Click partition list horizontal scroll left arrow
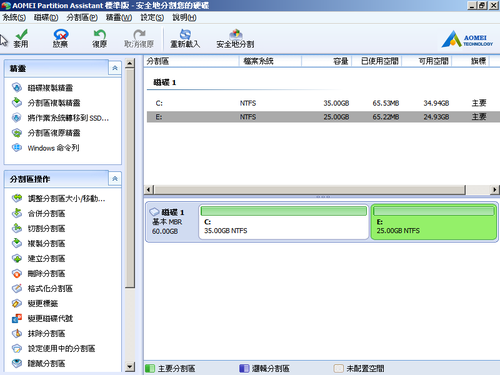This screenshot has height=375, width=500. pyautogui.click(x=149, y=190)
